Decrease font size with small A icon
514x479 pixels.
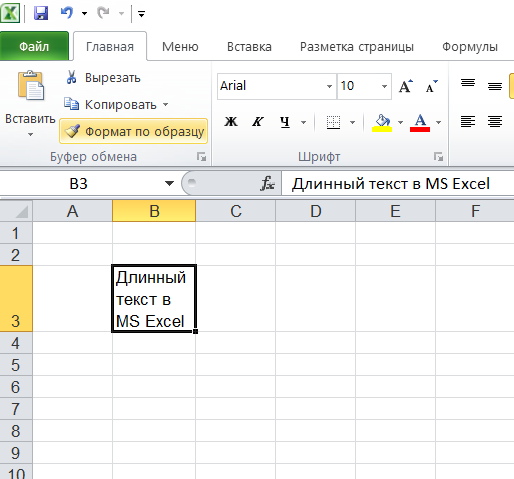[432, 86]
